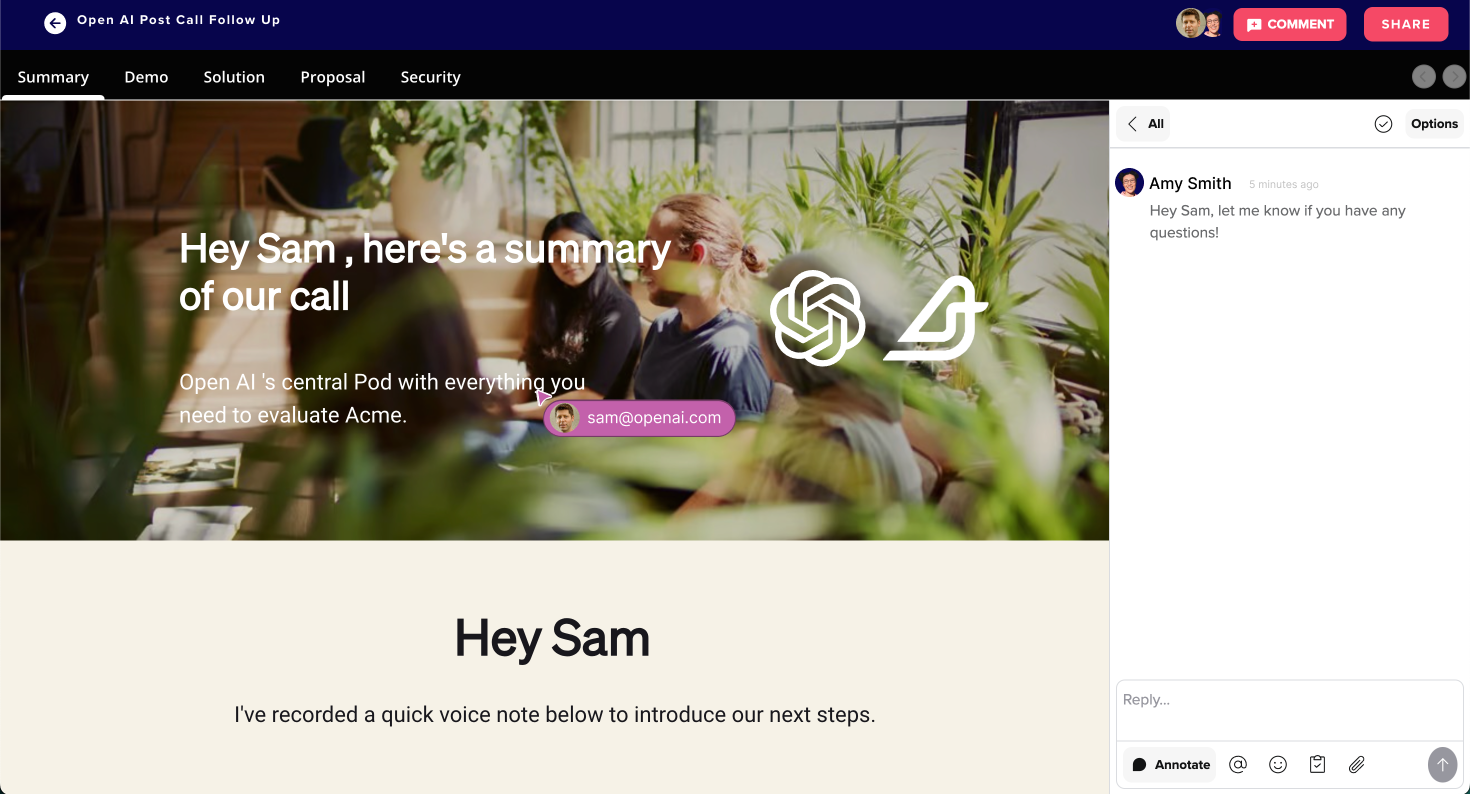Click the clipboard task icon
Viewport: 1470px width, 794px height.
coord(1317,764)
